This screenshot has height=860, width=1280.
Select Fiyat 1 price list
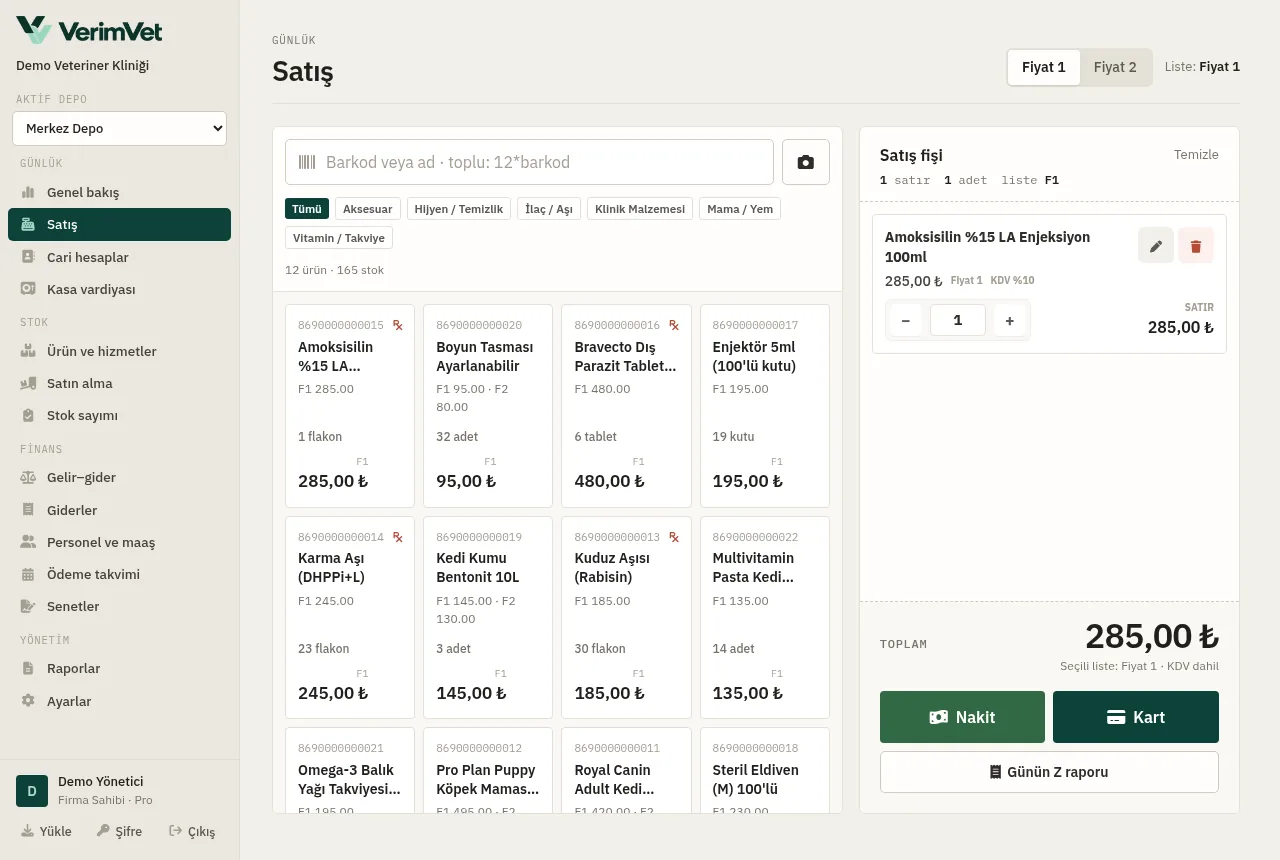[x=1044, y=67]
